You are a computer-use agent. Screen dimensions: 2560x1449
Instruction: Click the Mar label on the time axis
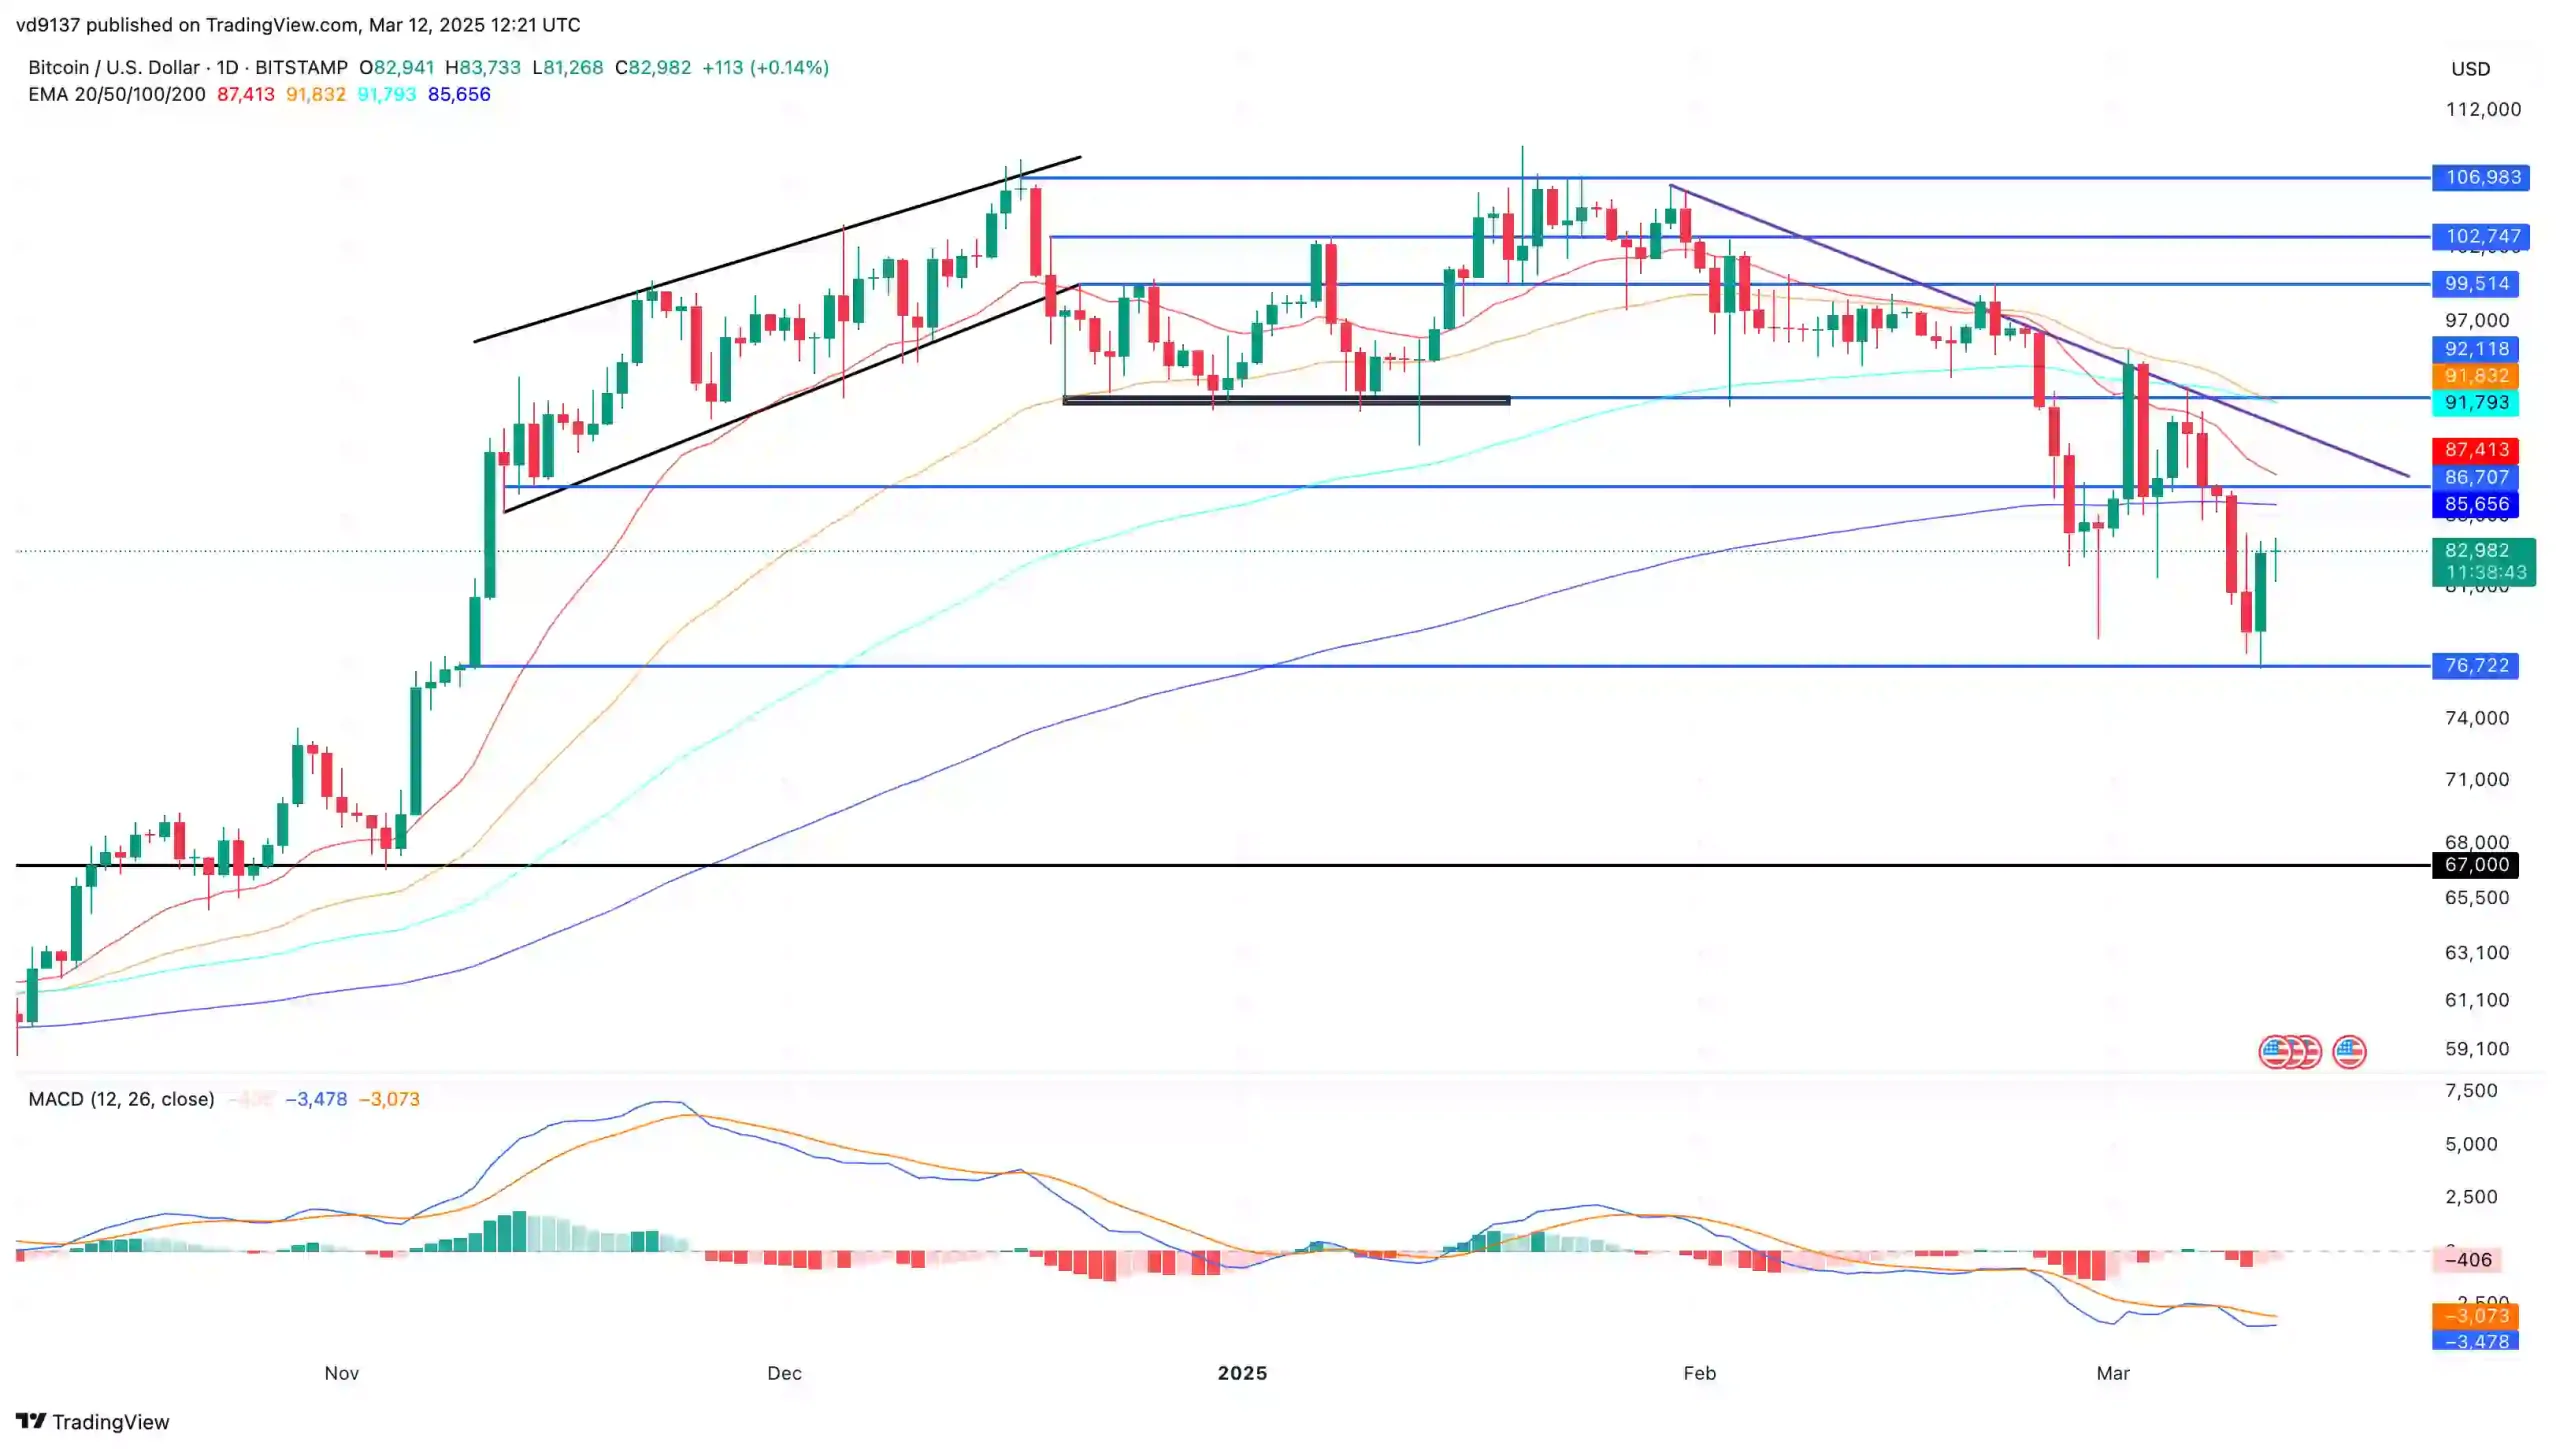[x=2112, y=1373]
